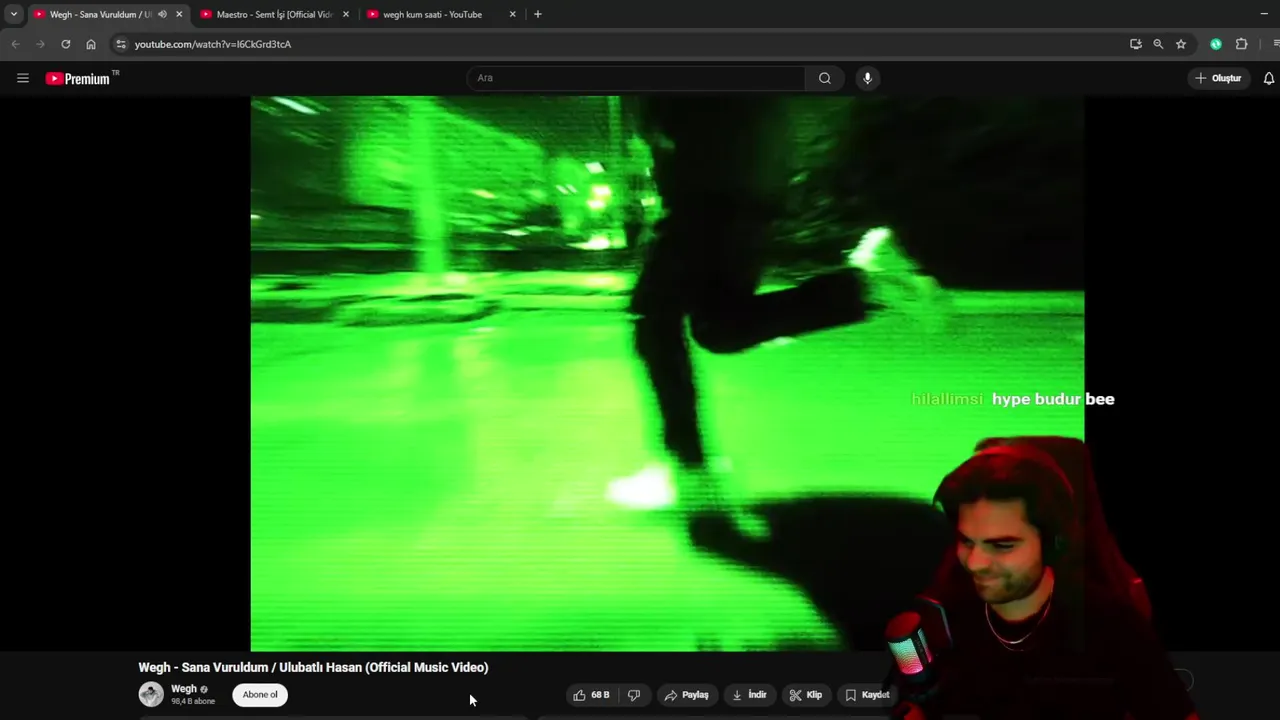
Task: Open YouTube notifications bell
Action: (1268, 78)
